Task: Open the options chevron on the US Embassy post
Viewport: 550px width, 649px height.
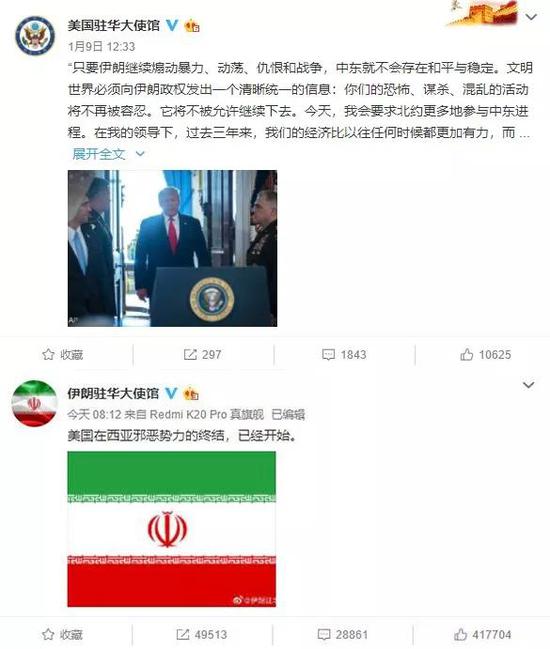Action: point(531,17)
